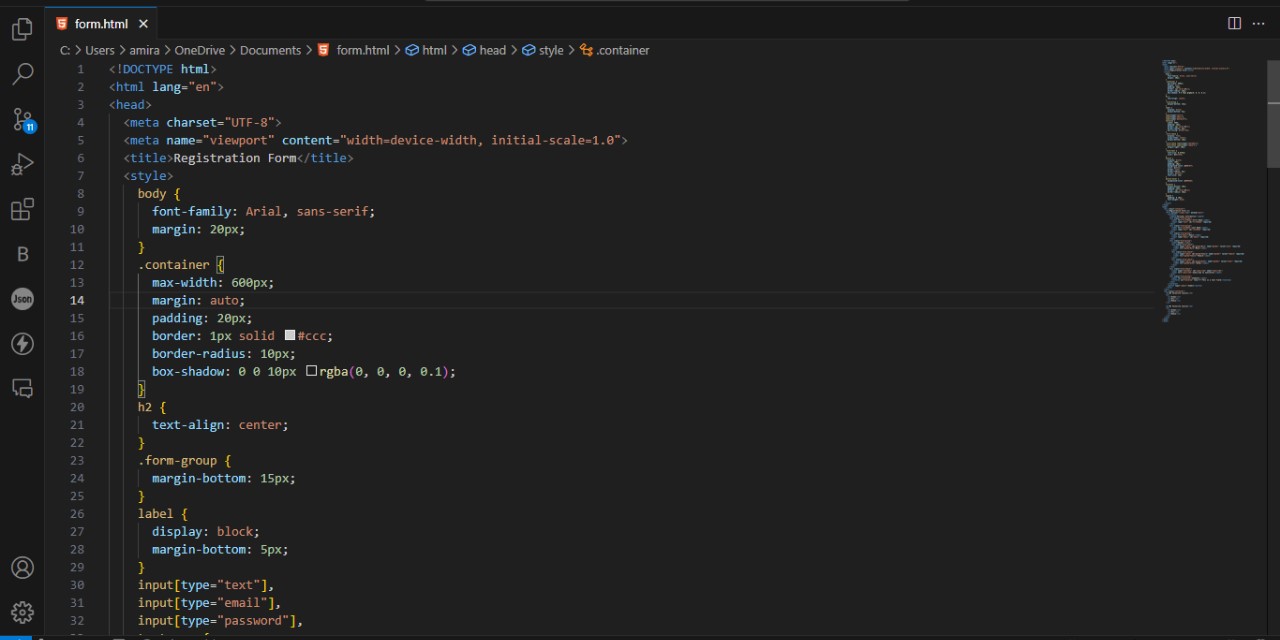Open the Explorer view in activity bar
Image resolution: width=1280 pixels, height=640 pixels.
(x=22, y=30)
